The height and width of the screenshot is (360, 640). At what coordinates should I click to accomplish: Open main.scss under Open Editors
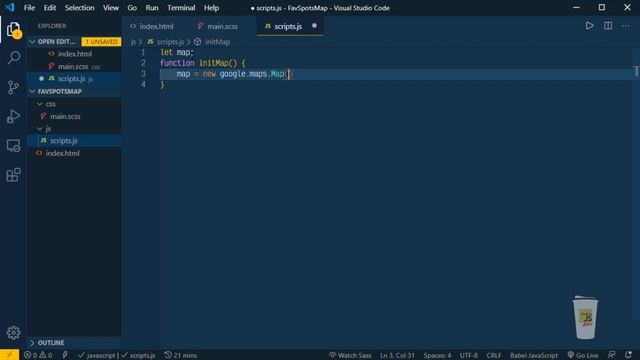(x=74, y=67)
